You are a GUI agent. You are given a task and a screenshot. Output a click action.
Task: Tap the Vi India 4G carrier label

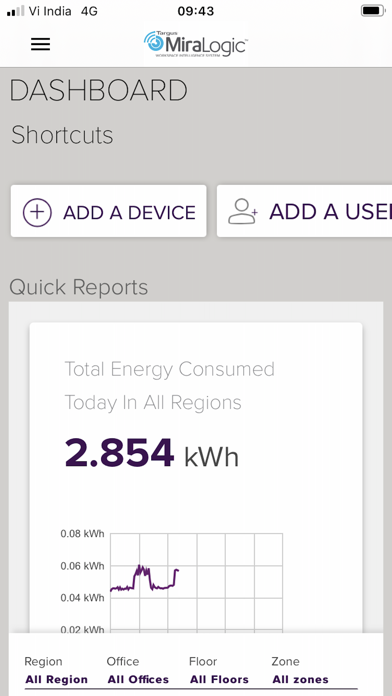(x=63, y=11)
